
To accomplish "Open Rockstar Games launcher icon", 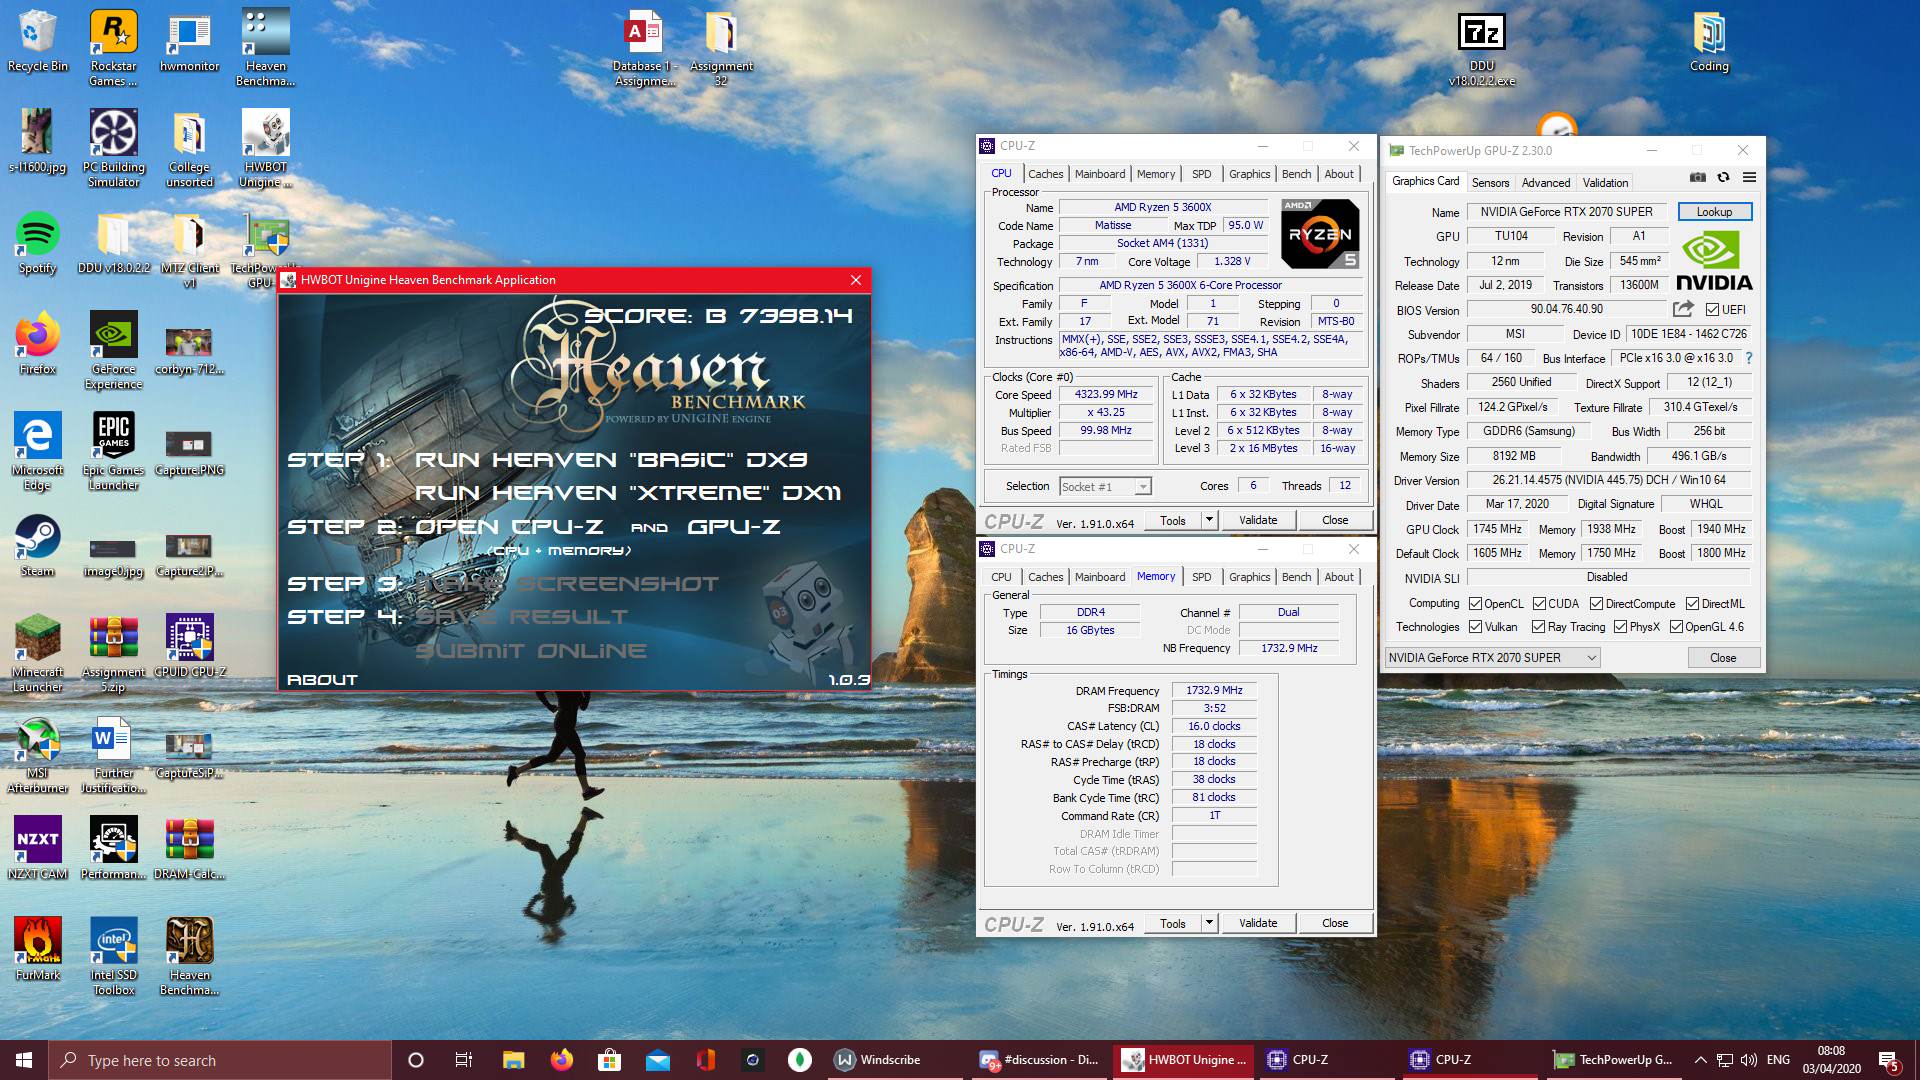I will 113,48.
